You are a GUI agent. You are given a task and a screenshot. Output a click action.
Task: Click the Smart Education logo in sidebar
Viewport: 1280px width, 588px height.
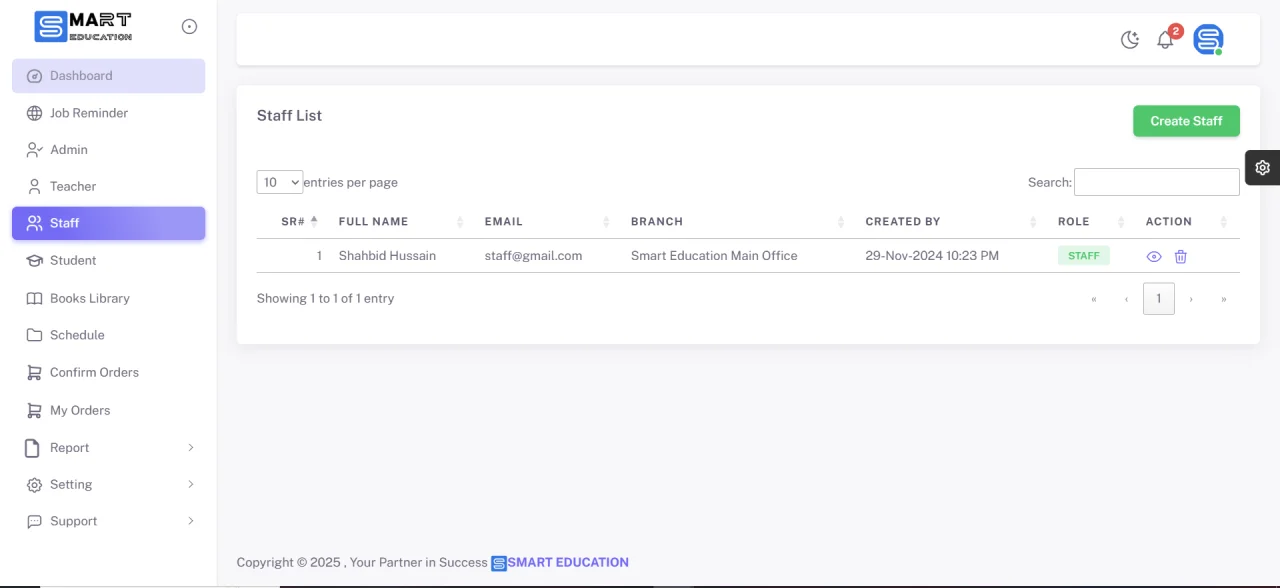83,26
